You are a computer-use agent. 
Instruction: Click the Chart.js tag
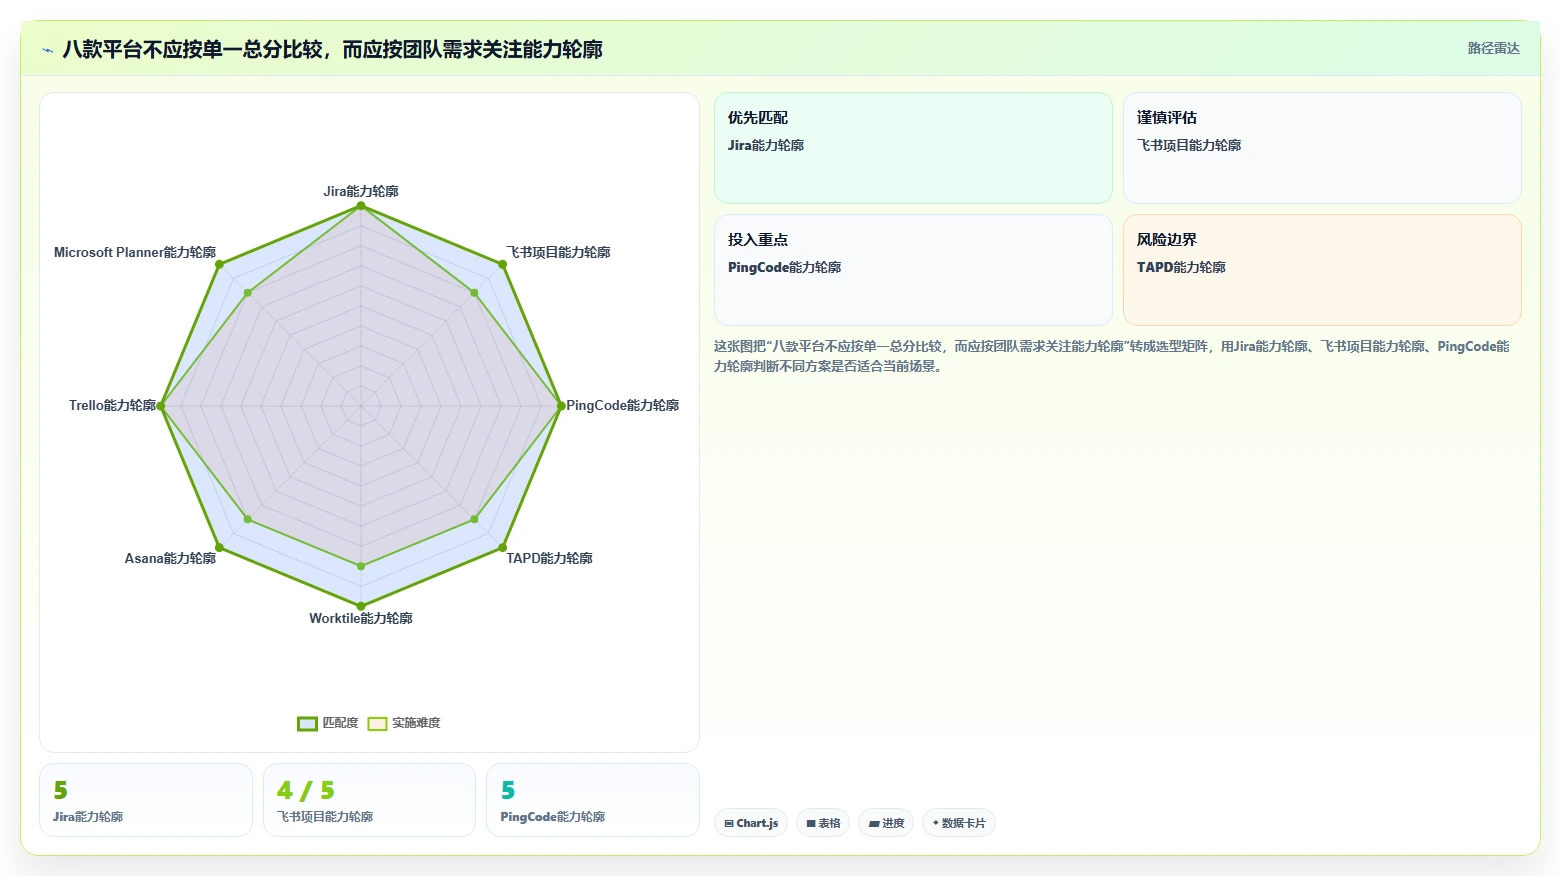(x=751, y=823)
